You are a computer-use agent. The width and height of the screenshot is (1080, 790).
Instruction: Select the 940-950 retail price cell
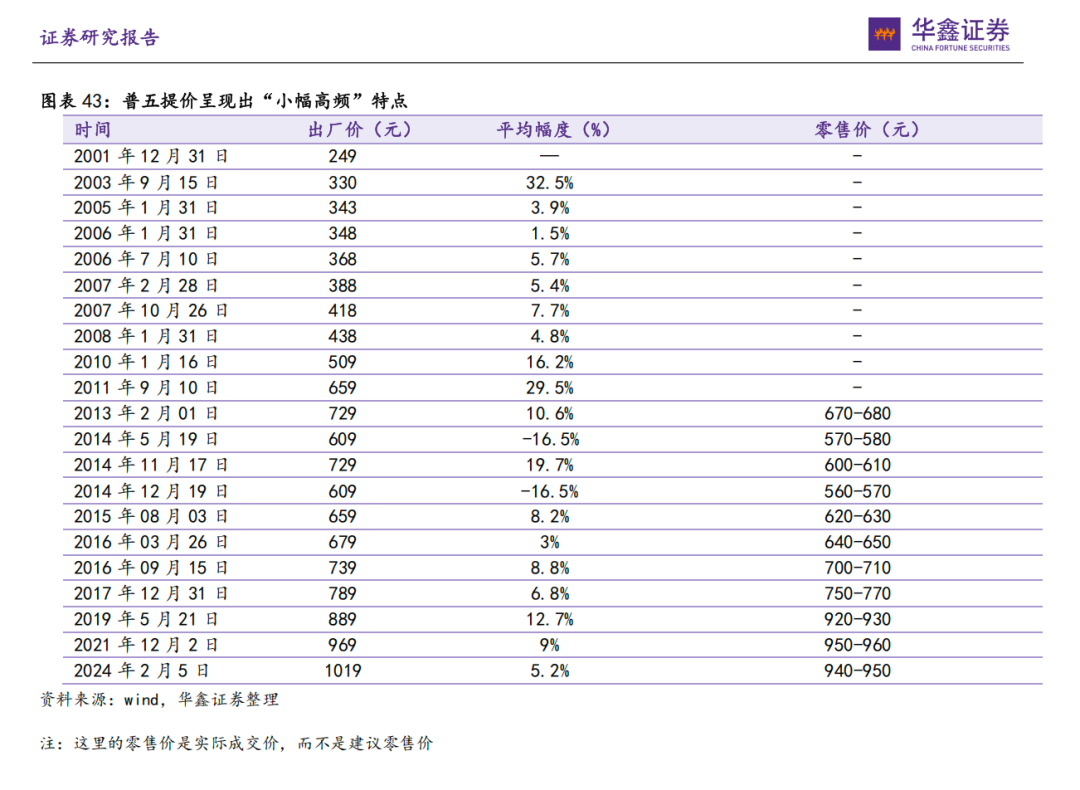856,671
